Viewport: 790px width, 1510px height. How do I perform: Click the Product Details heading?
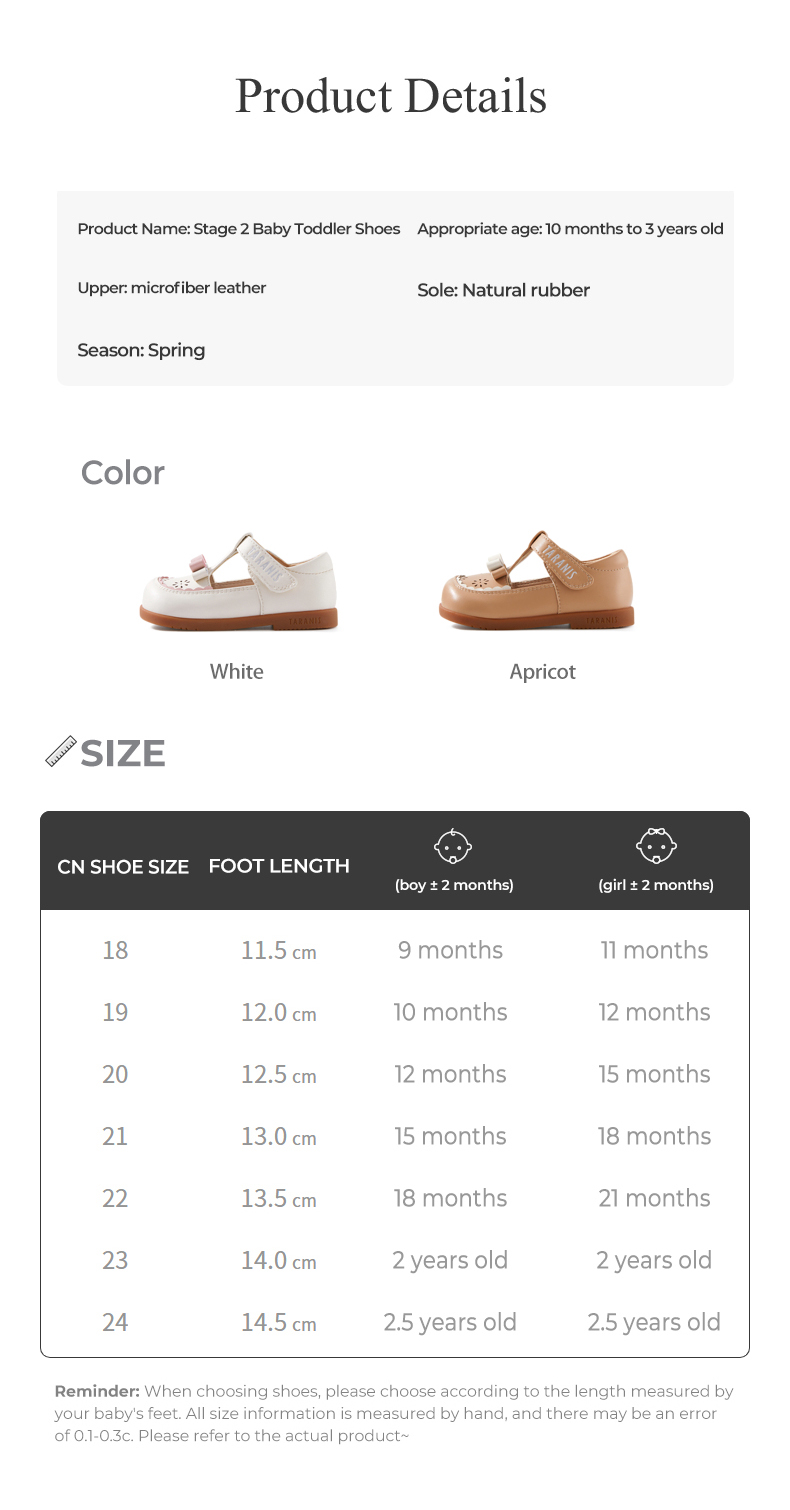[x=391, y=96]
